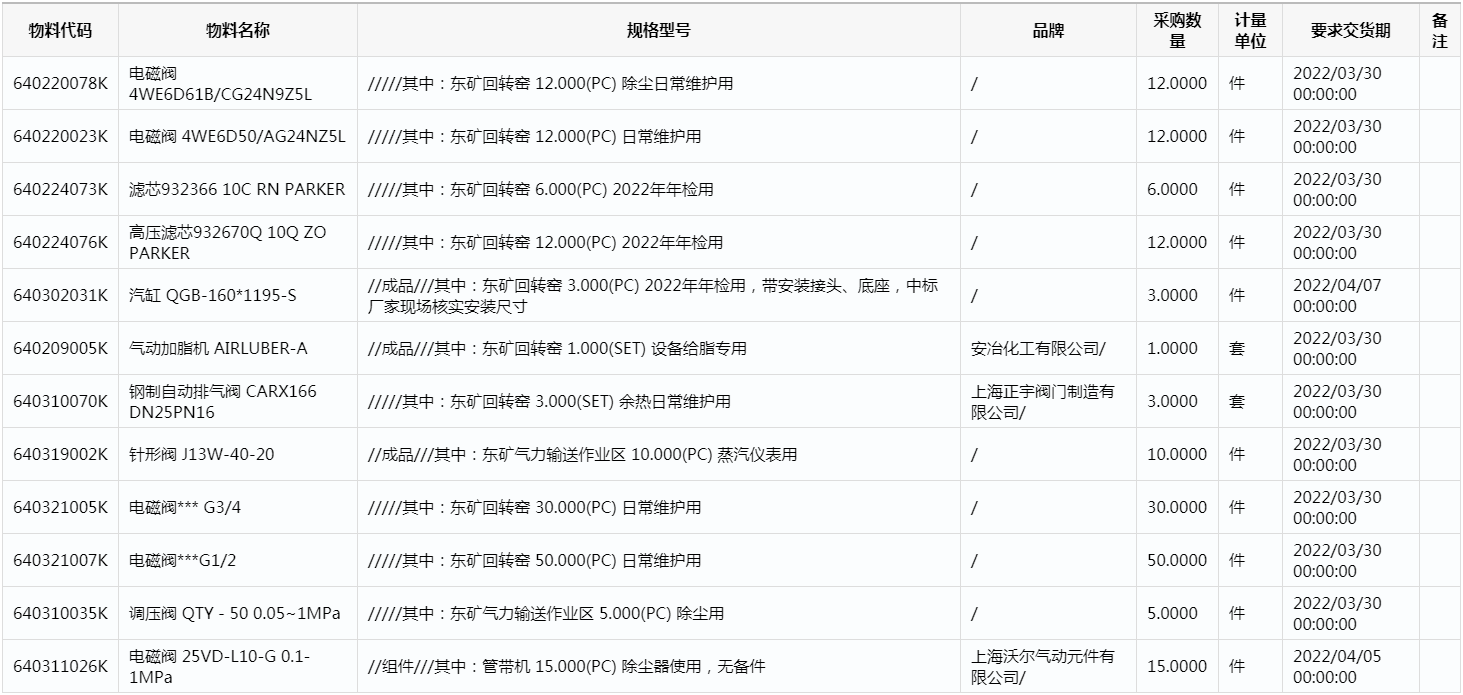Click purchase quantity 10.0000

pos(1177,455)
